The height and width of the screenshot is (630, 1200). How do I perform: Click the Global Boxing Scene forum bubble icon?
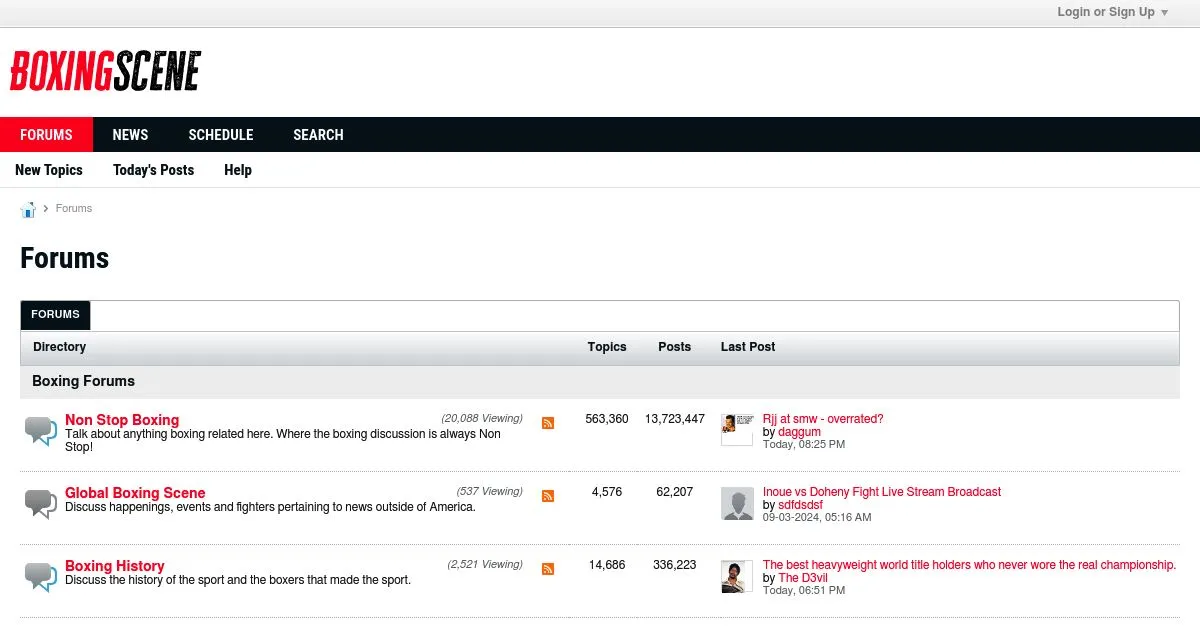click(x=40, y=503)
